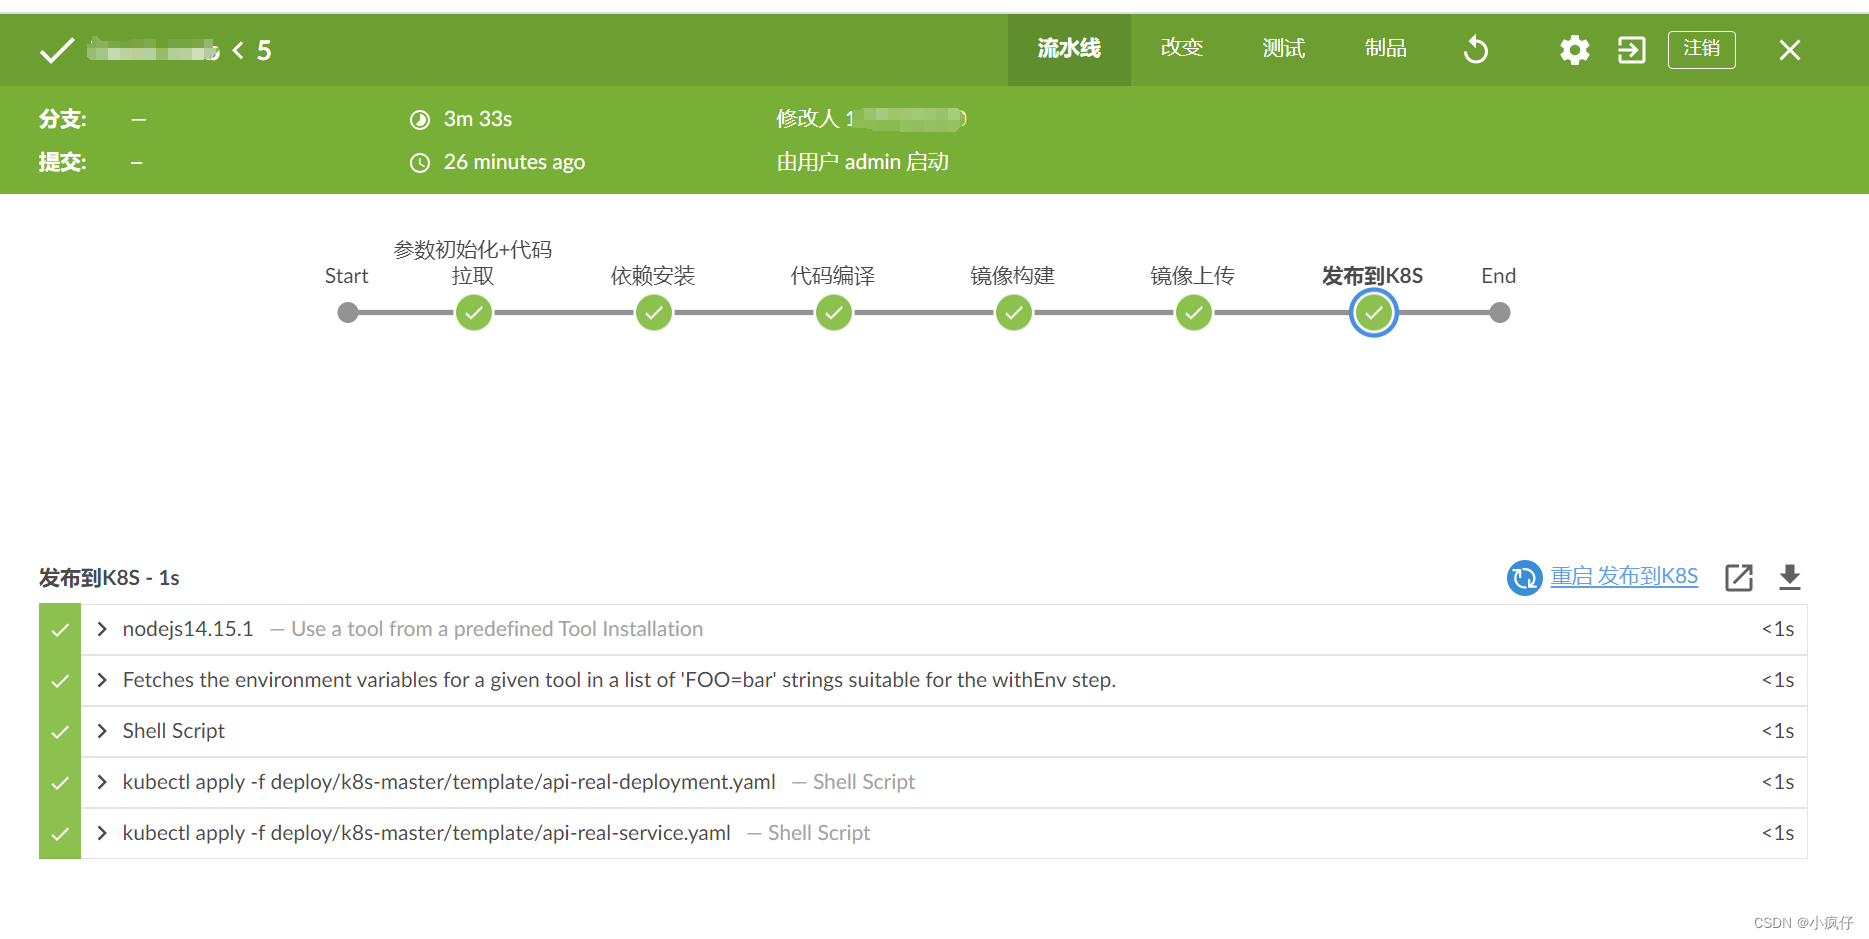Click the rerun pipeline icon
This screenshot has height=939, width=1869.
[x=1476, y=49]
